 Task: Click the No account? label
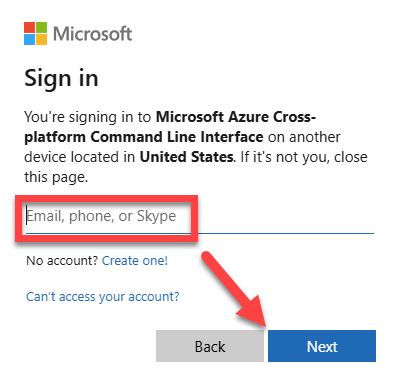coord(62,261)
